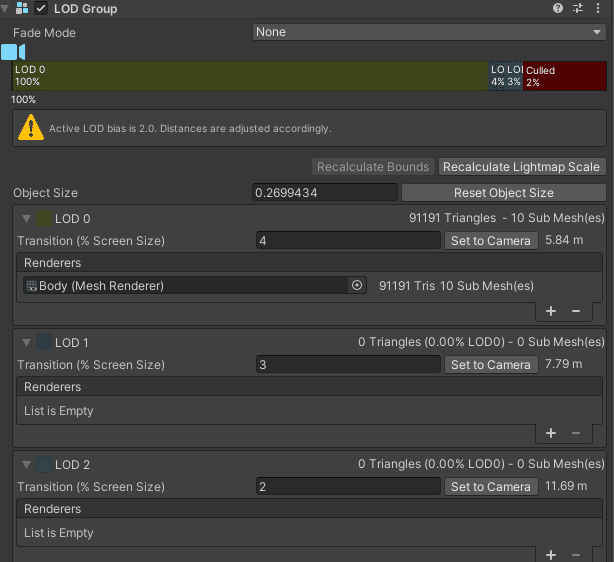Click LOD 0 Renderers header

tap(309, 262)
